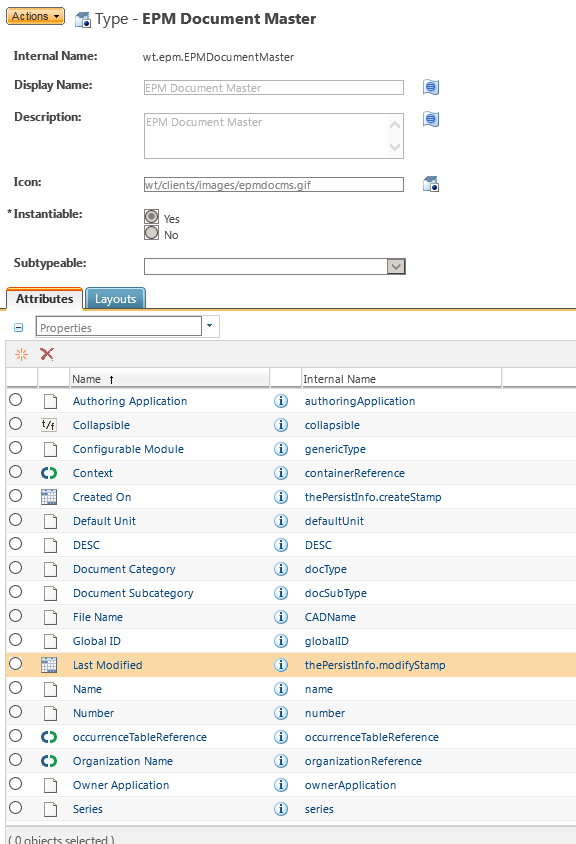Screen dimensions: 576x844
Task: Switch to the Layouts tab
Action: [x=115, y=299]
